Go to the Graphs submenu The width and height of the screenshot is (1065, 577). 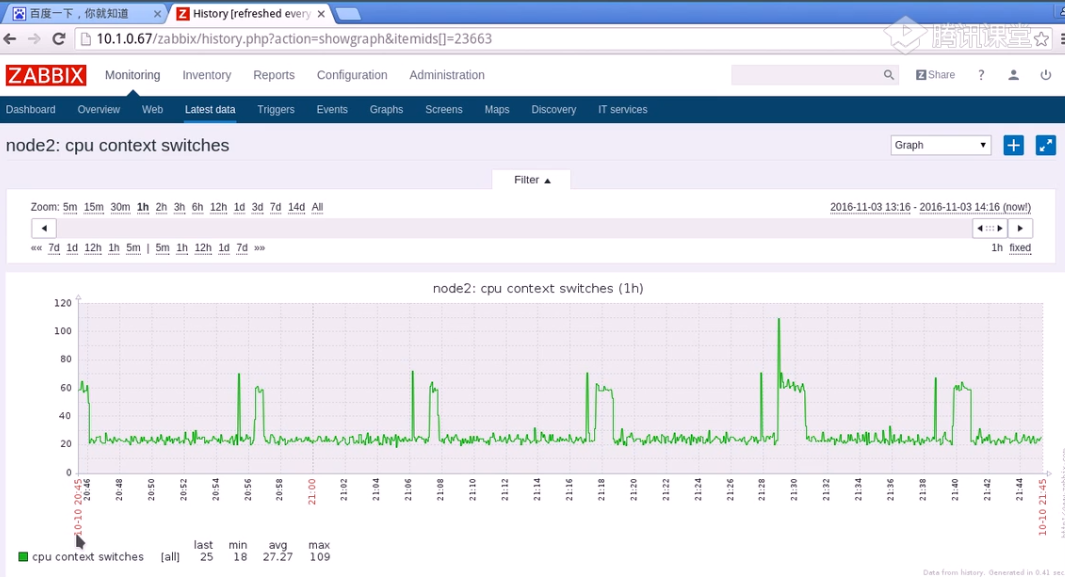[386, 109]
